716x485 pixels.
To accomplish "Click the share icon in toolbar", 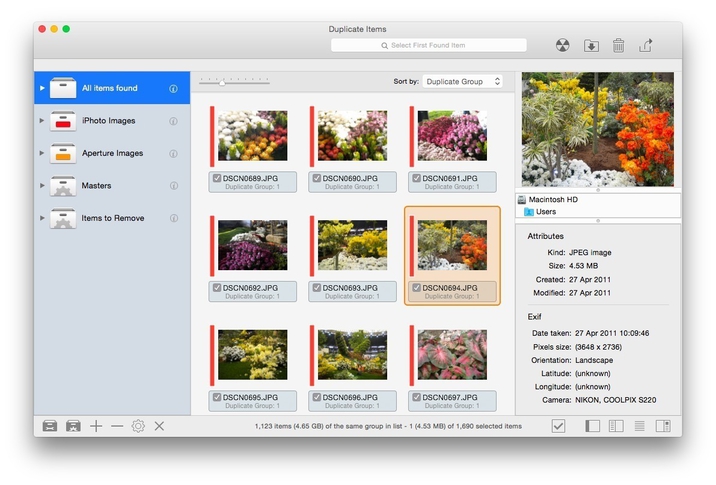I will pos(646,45).
